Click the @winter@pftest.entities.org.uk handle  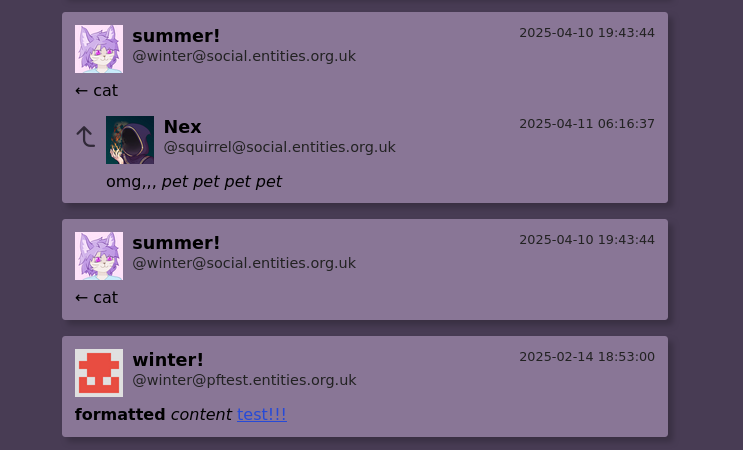click(245, 380)
